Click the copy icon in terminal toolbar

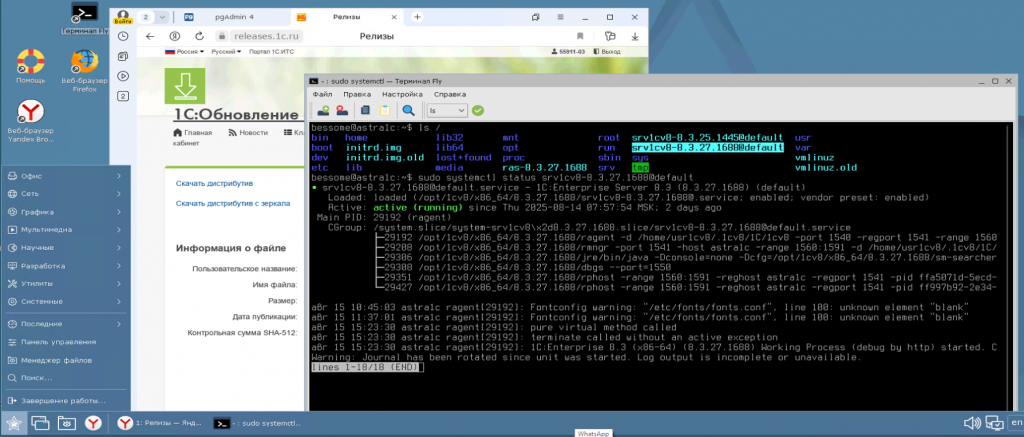click(x=366, y=110)
